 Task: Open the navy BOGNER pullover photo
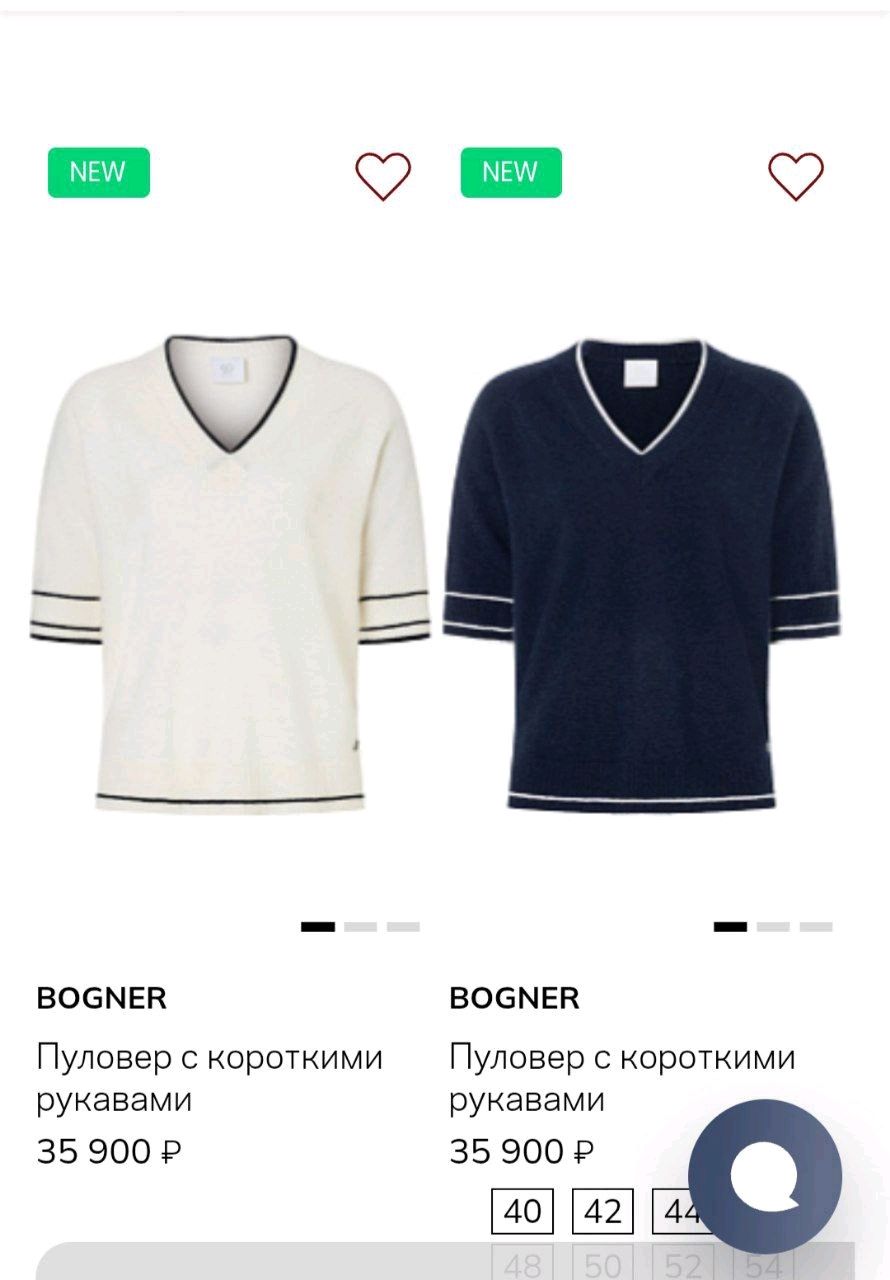coord(642,576)
